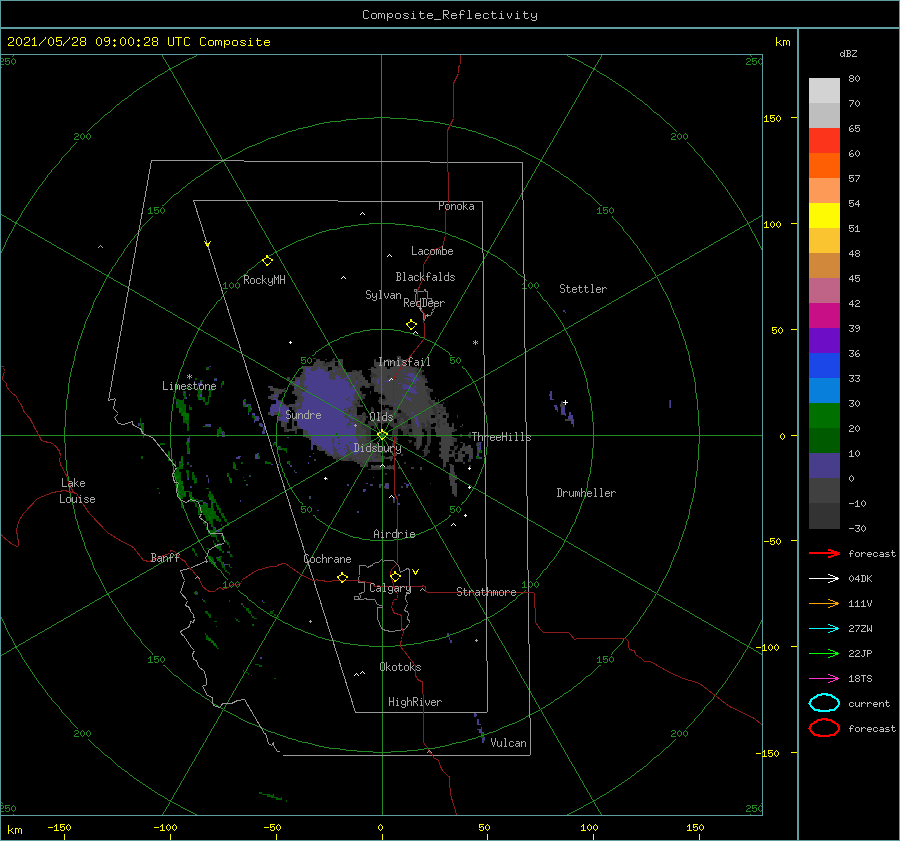Click the Limestone label

[x=189, y=386]
